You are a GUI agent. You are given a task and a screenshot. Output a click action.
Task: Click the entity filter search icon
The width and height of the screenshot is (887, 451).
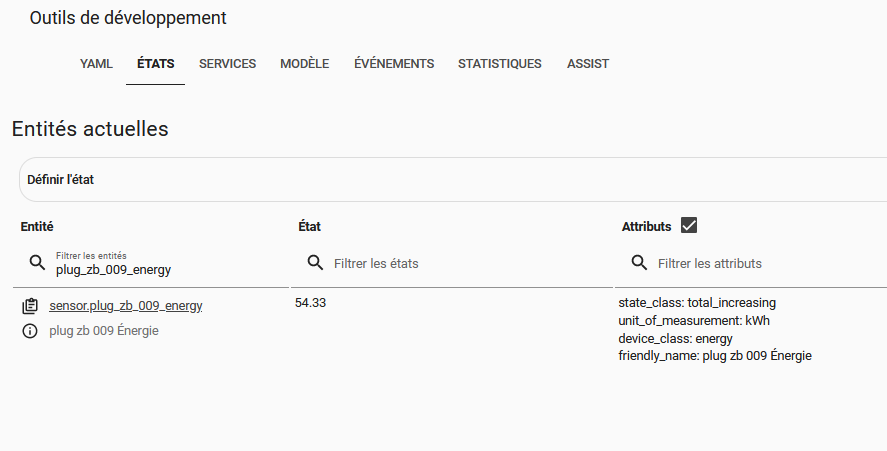click(x=37, y=263)
